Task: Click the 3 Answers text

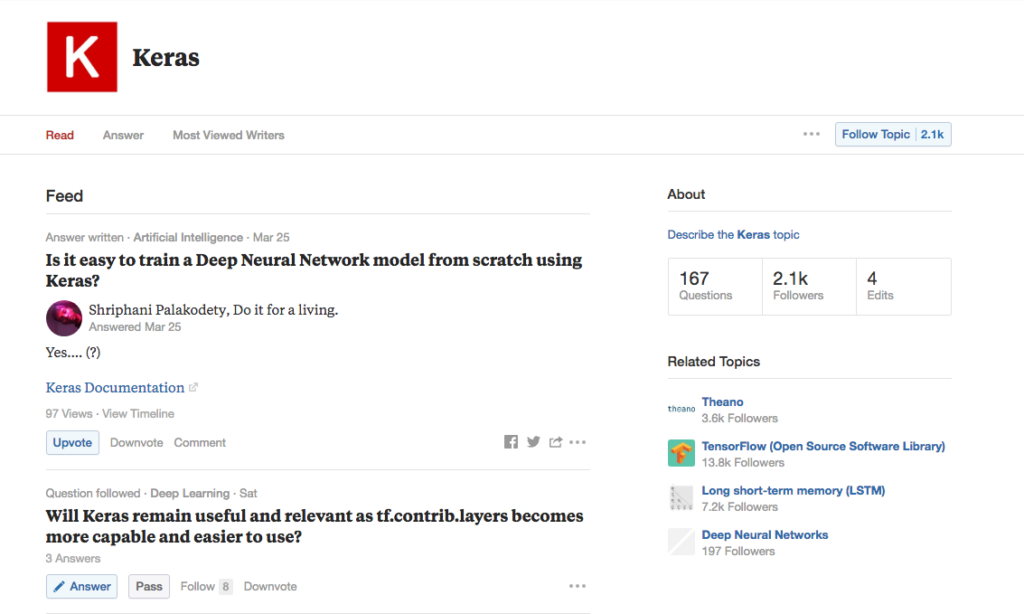Action: point(73,558)
